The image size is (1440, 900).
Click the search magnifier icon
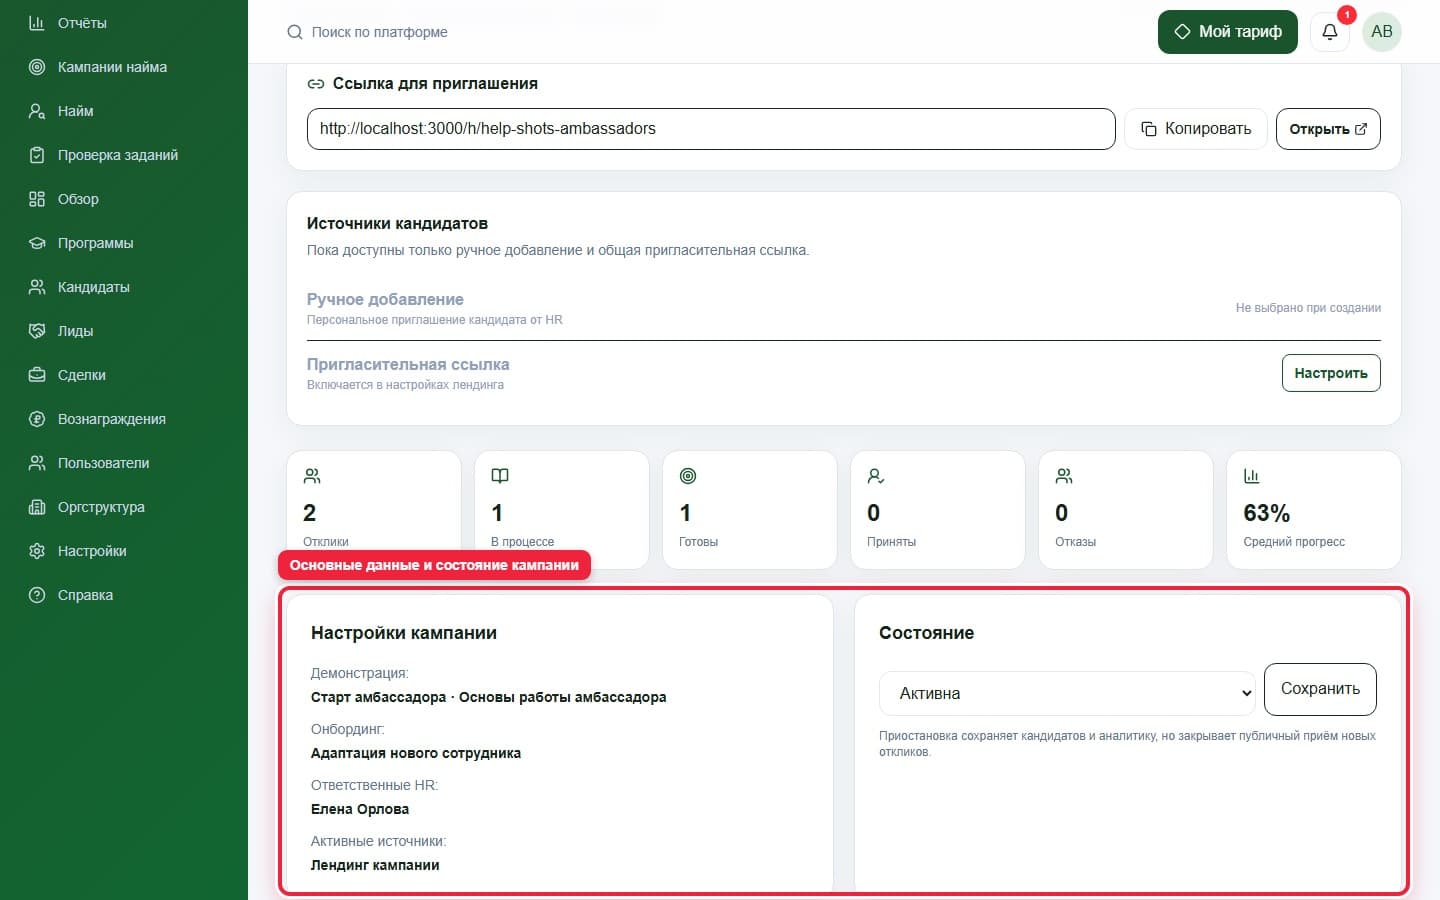tap(295, 32)
